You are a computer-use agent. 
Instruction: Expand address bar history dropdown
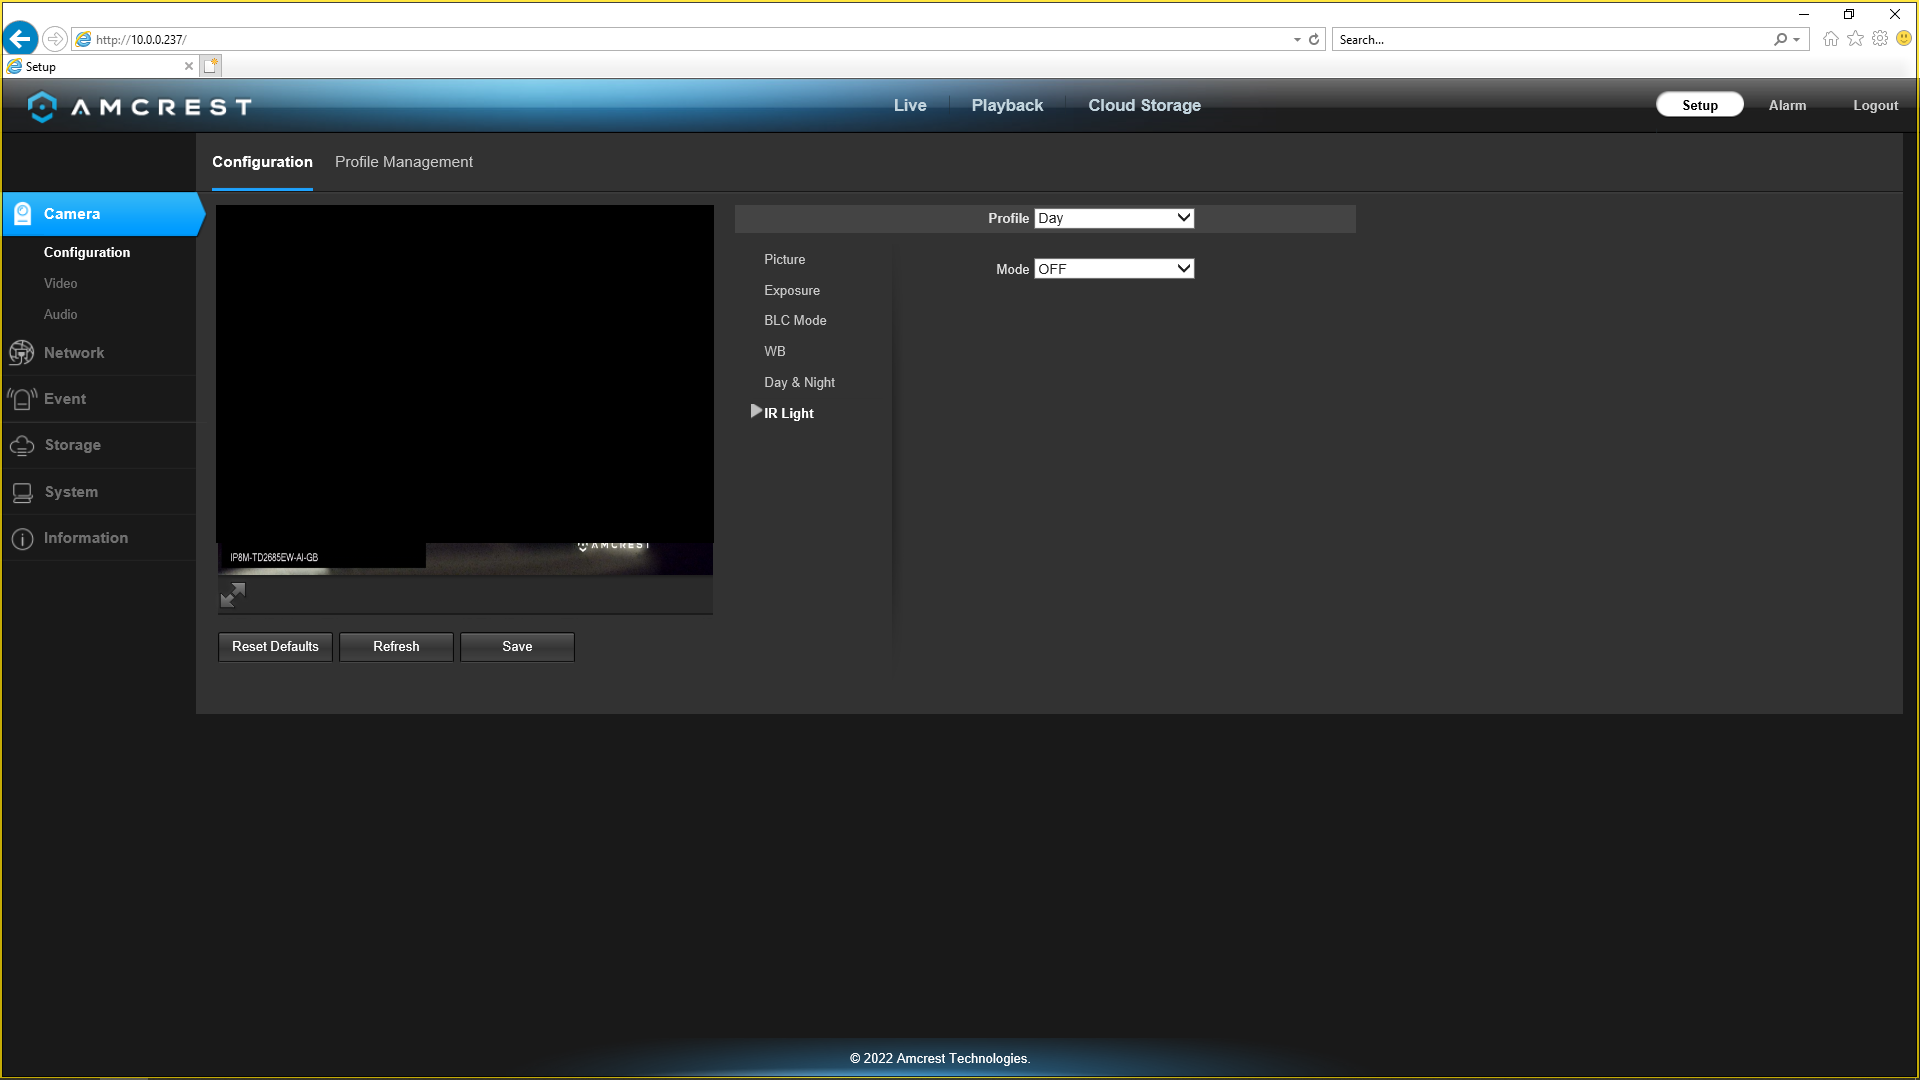tap(1297, 40)
